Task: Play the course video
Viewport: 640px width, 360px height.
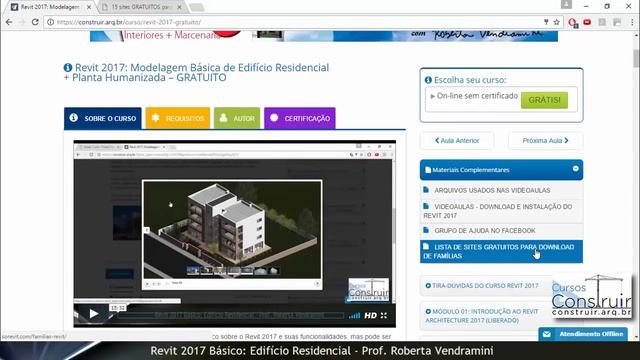Action: (x=93, y=314)
